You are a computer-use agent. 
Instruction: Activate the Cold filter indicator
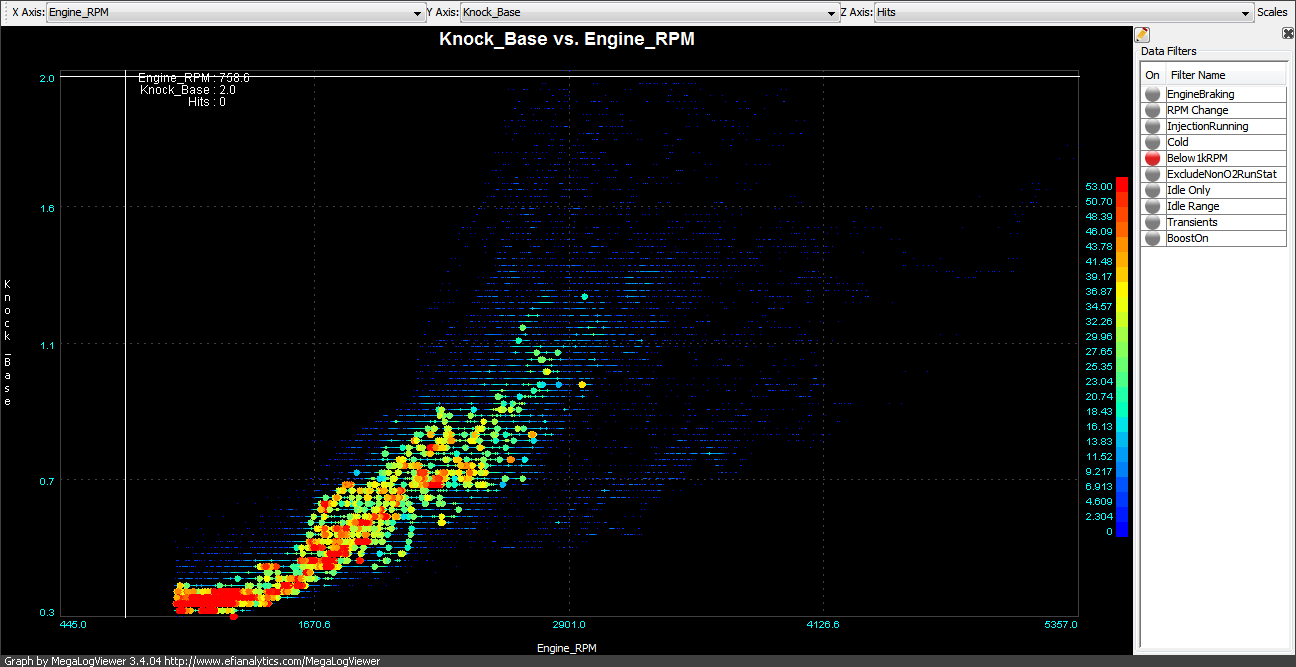point(1153,142)
